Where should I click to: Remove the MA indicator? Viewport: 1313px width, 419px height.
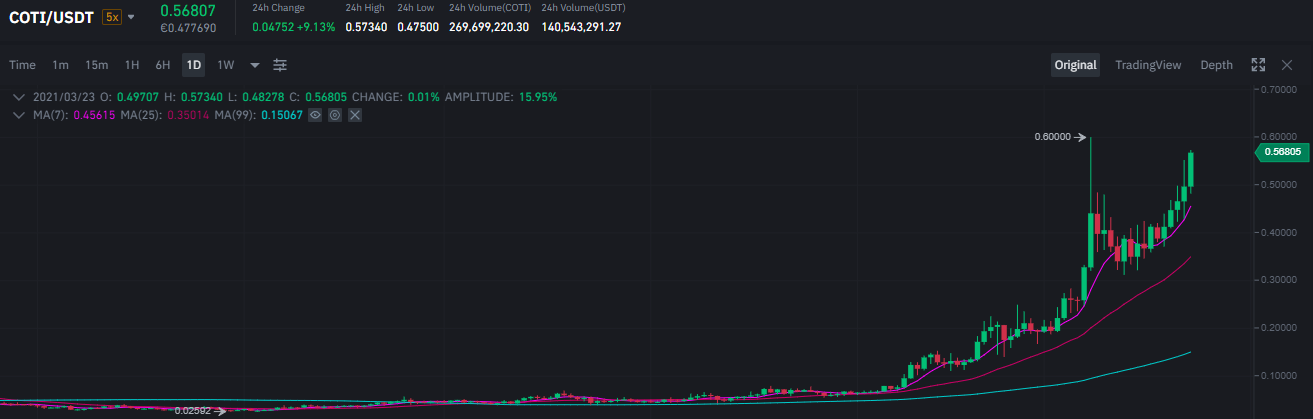[355, 116]
